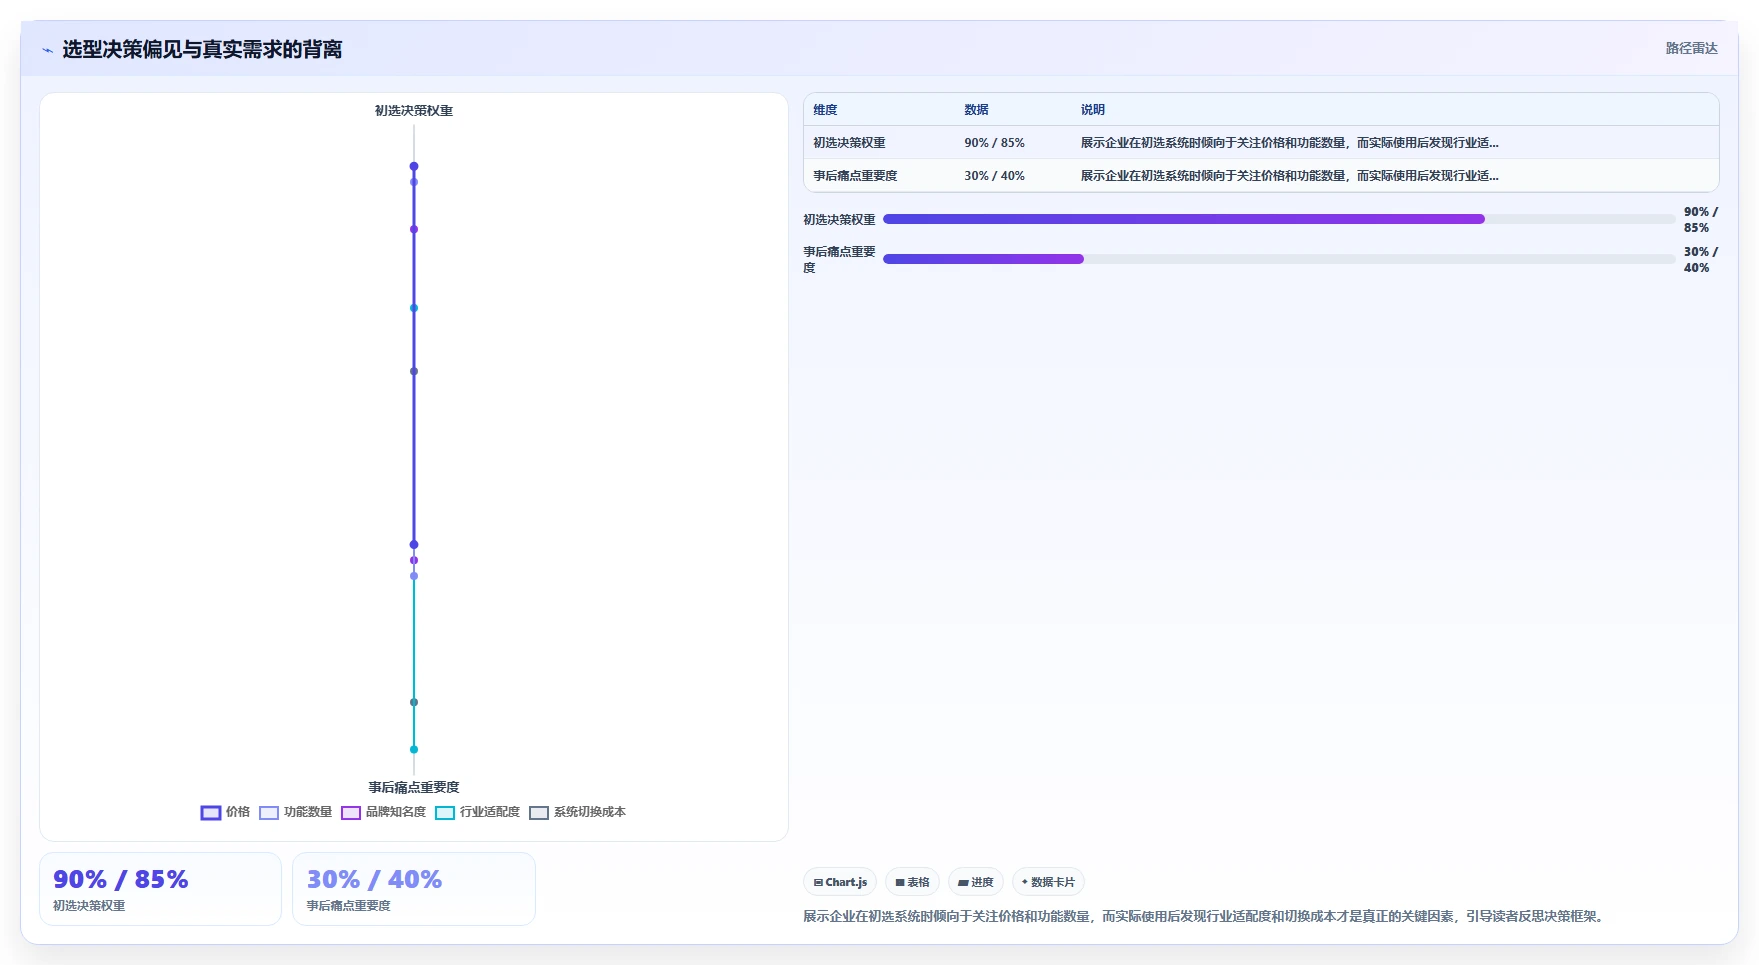Toggle the 价格 legend swatch
This screenshot has height=965, width=1759.
211,813
